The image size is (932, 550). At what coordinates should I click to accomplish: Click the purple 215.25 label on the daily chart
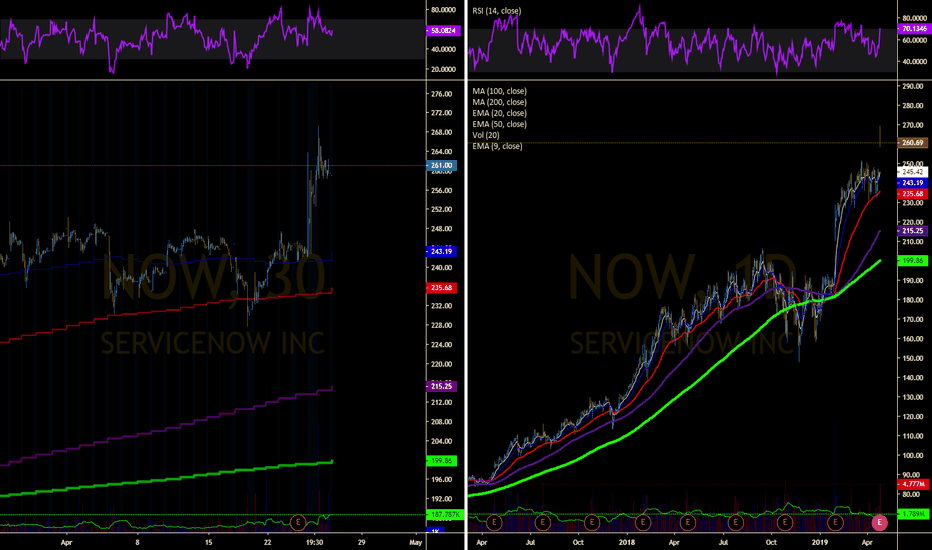(912, 231)
